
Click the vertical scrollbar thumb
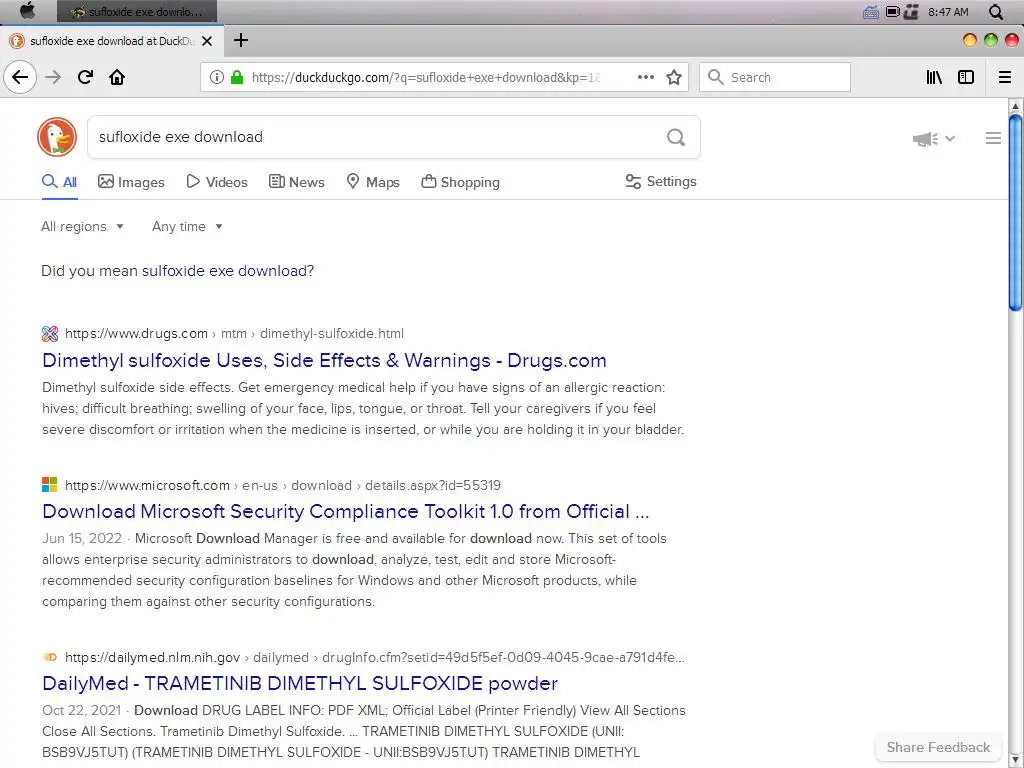coord(1016,213)
